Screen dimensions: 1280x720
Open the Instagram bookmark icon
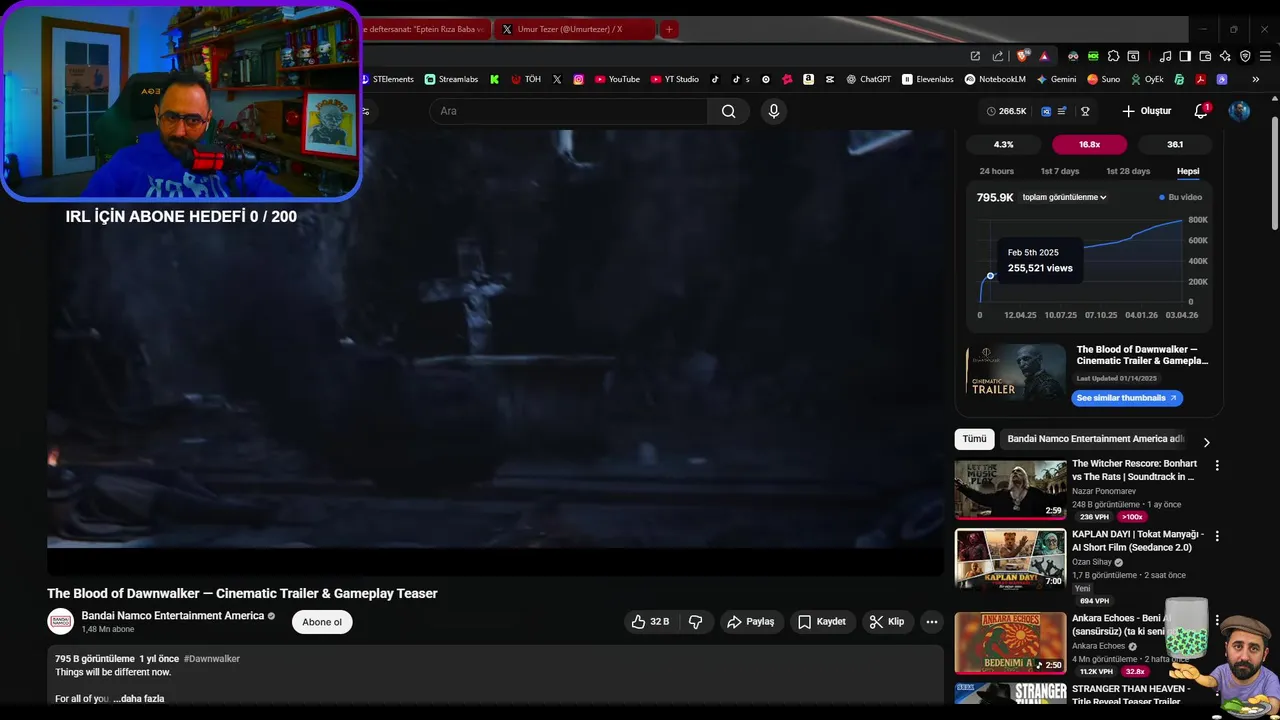click(578, 79)
